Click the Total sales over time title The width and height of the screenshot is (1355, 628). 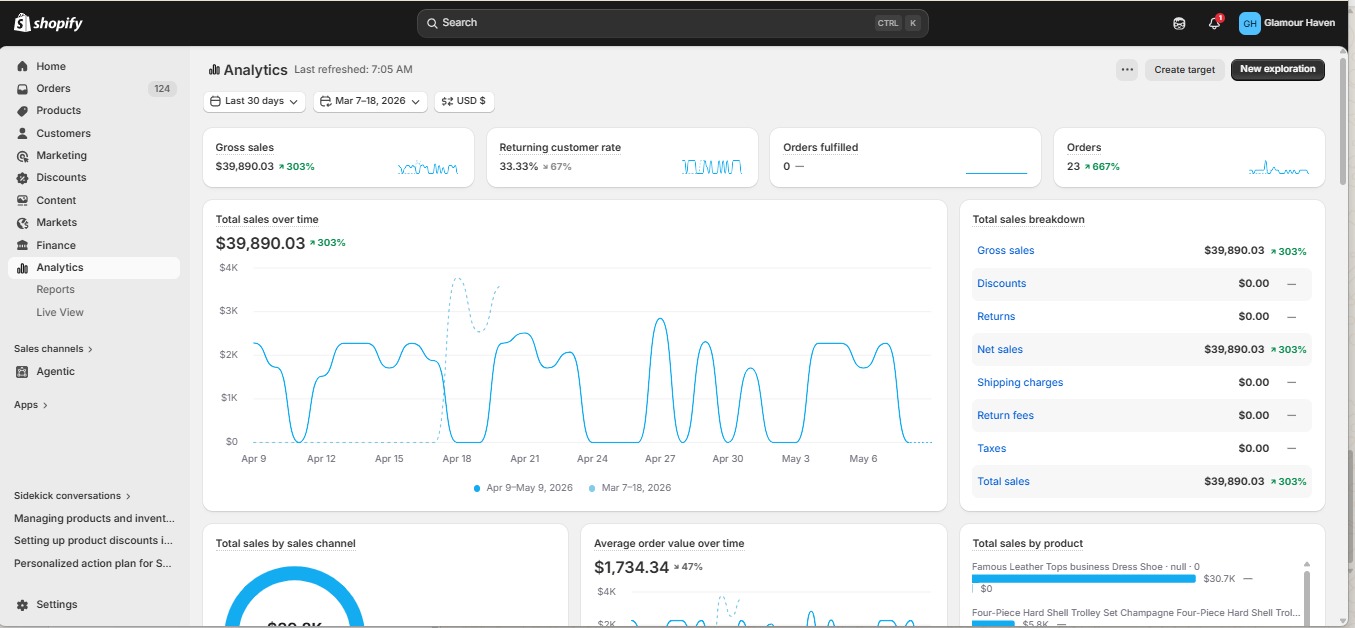tap(267, 220)
